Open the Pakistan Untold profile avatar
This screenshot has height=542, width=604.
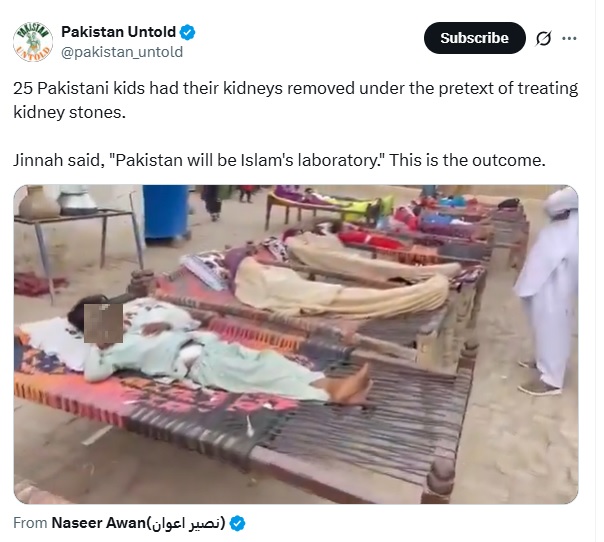33,42
